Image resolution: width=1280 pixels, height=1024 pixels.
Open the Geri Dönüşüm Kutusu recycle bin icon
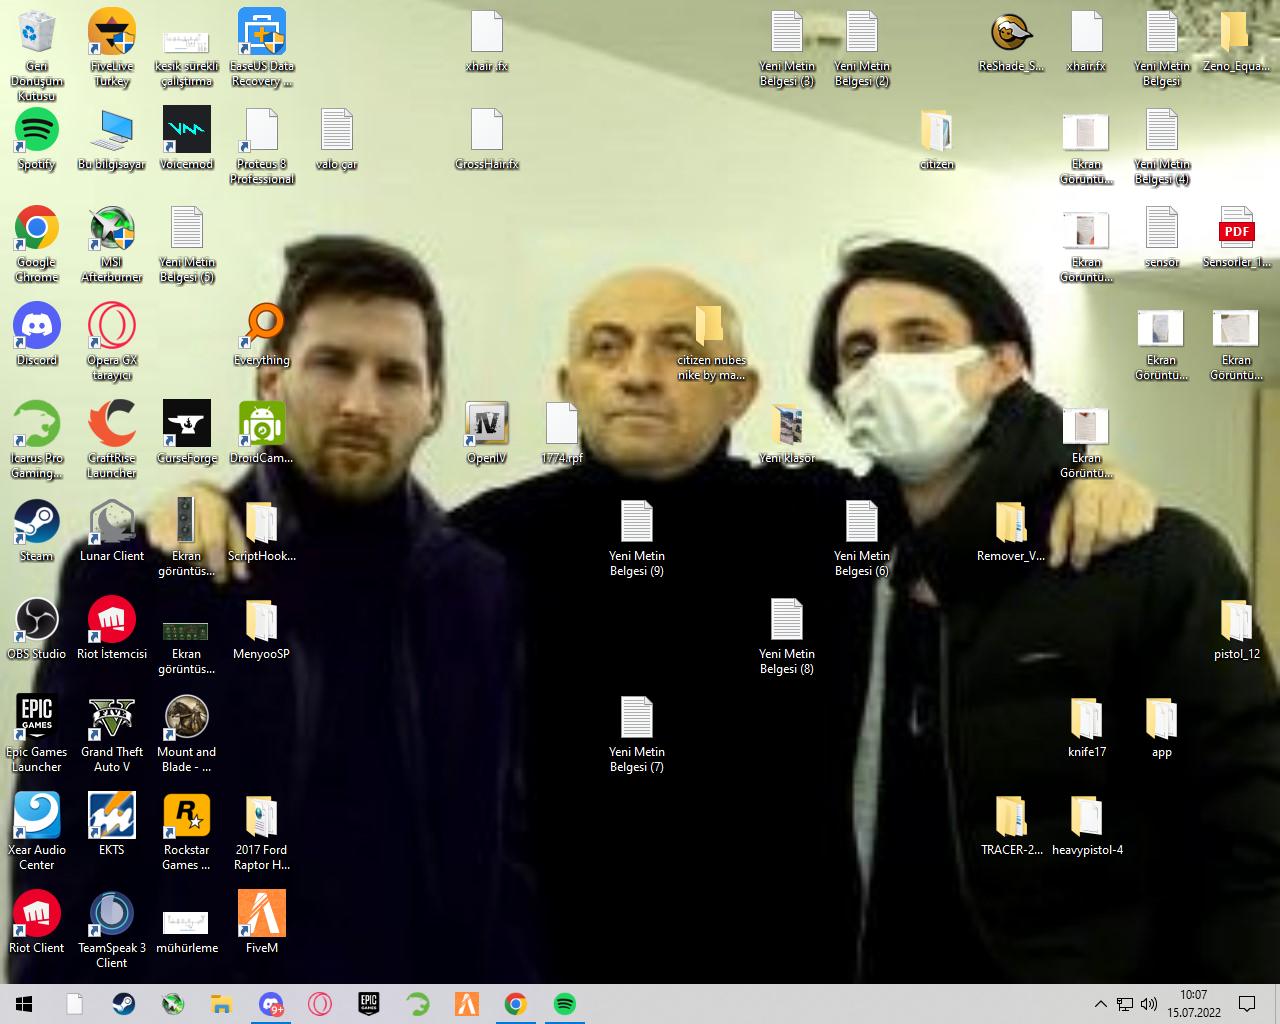coord(37,54)
